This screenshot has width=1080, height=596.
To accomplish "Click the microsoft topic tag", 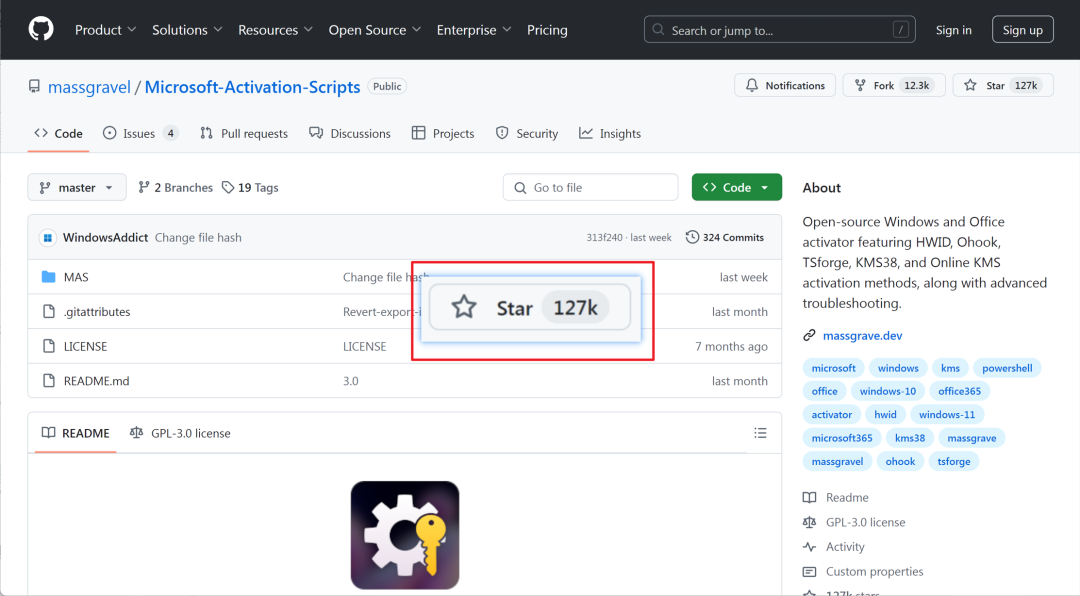I will coord(833,368).
